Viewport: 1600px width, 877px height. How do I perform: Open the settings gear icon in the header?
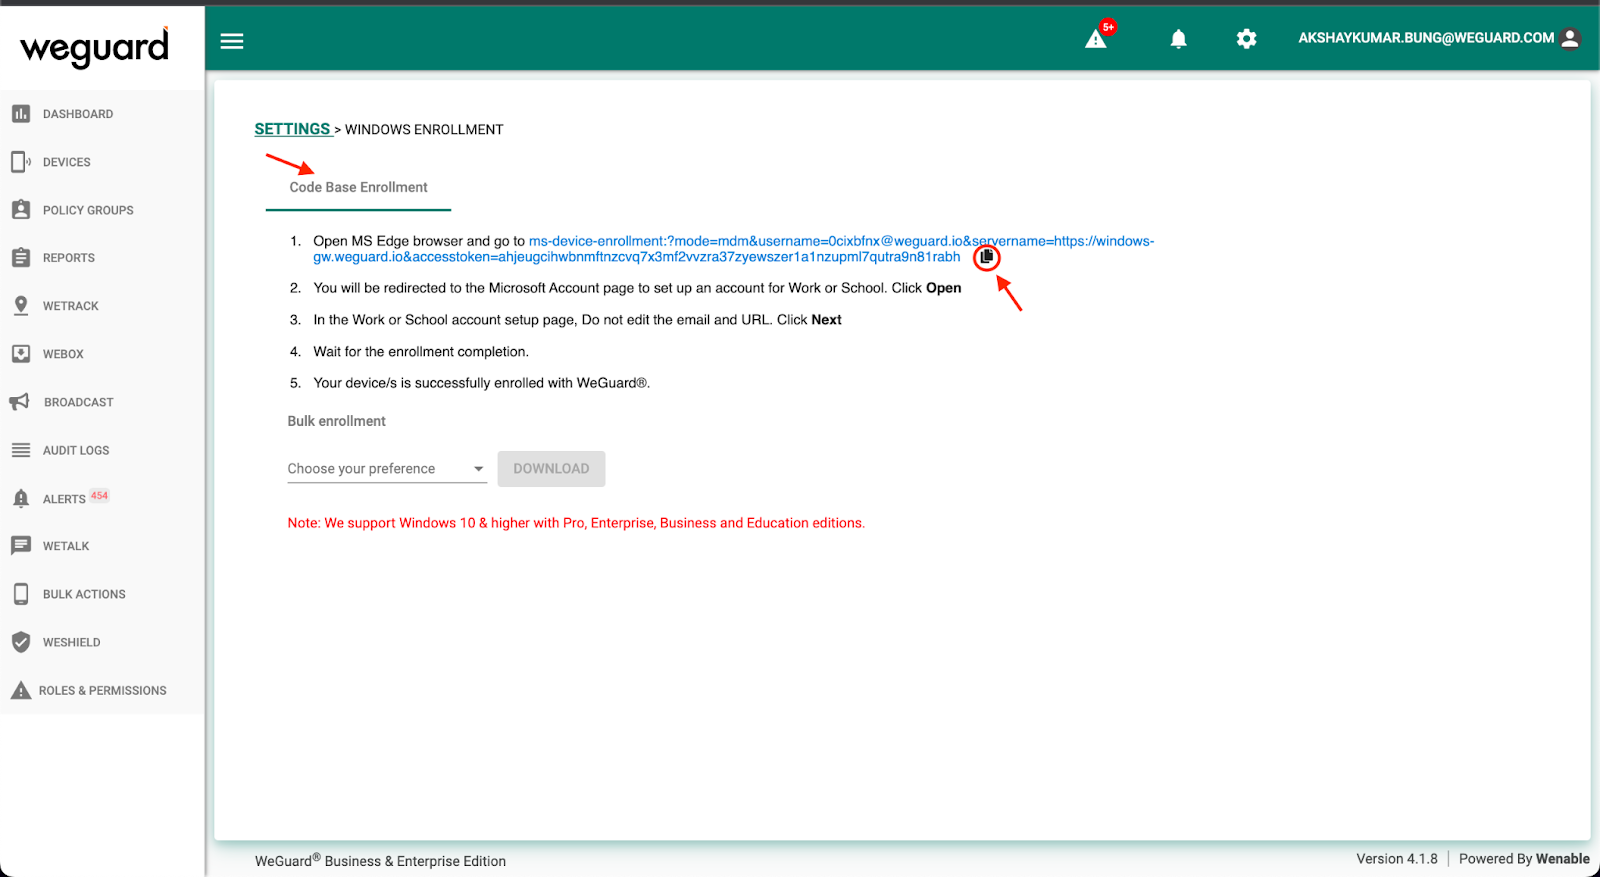click(x=1246, y=39)
